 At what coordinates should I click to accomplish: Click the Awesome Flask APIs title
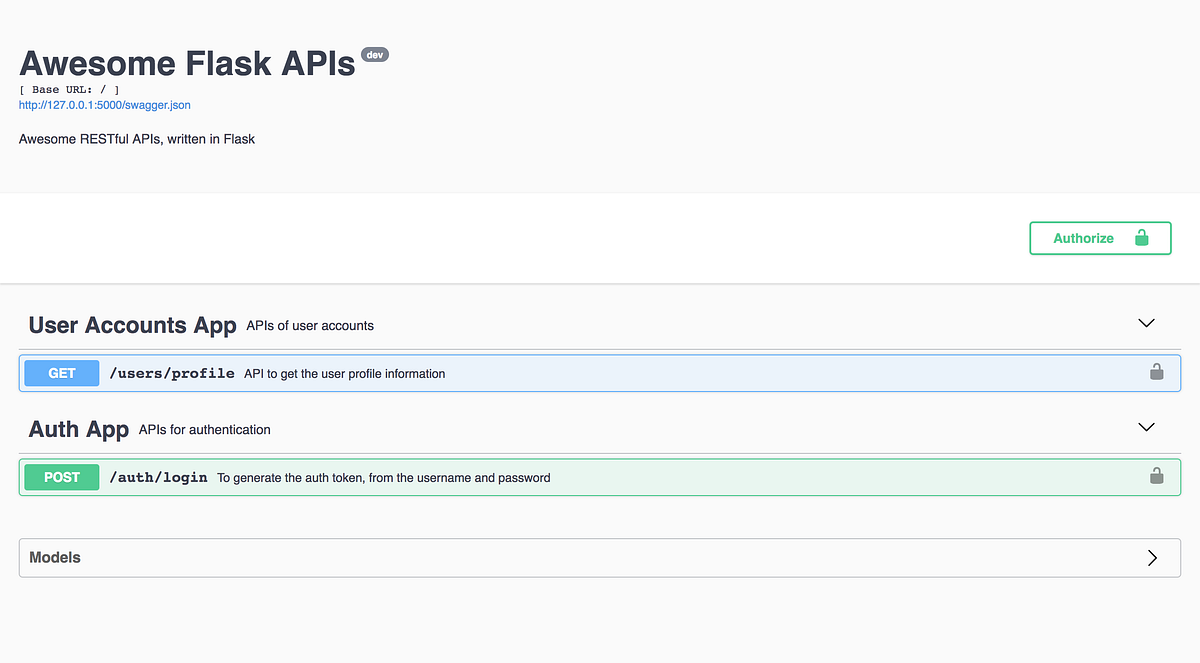click(x=187, y=63)
